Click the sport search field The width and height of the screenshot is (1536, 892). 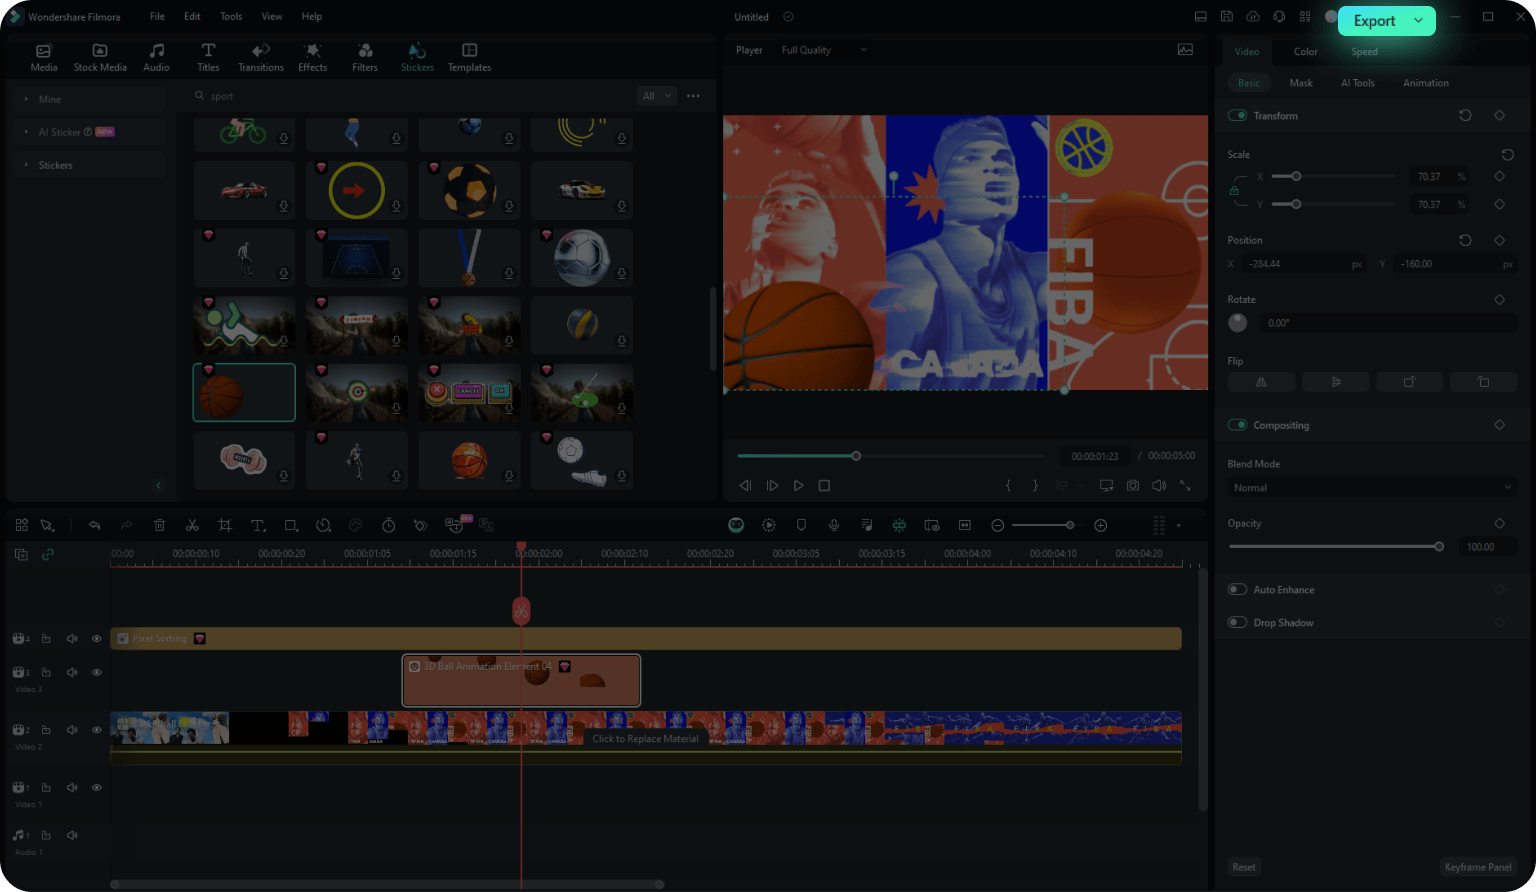click(410, 96)
